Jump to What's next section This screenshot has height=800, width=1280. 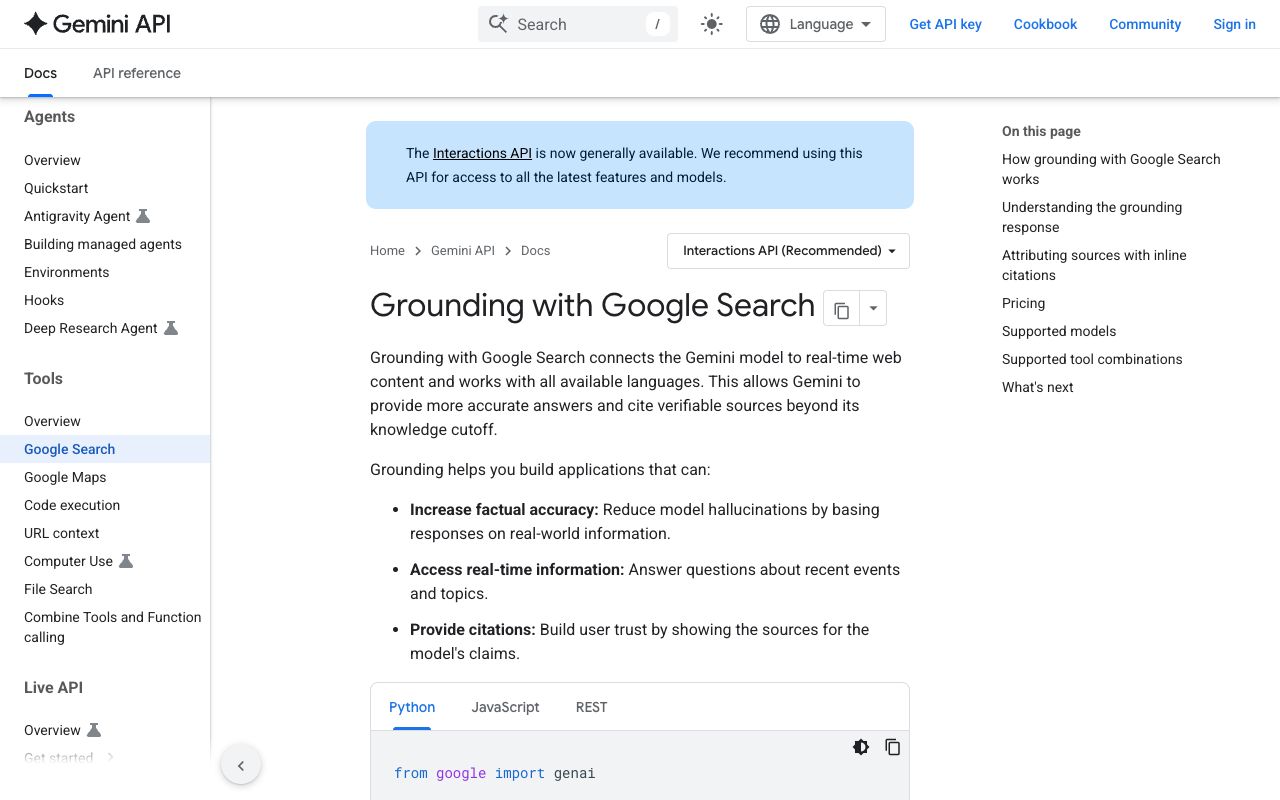[x=1037, y=387]
